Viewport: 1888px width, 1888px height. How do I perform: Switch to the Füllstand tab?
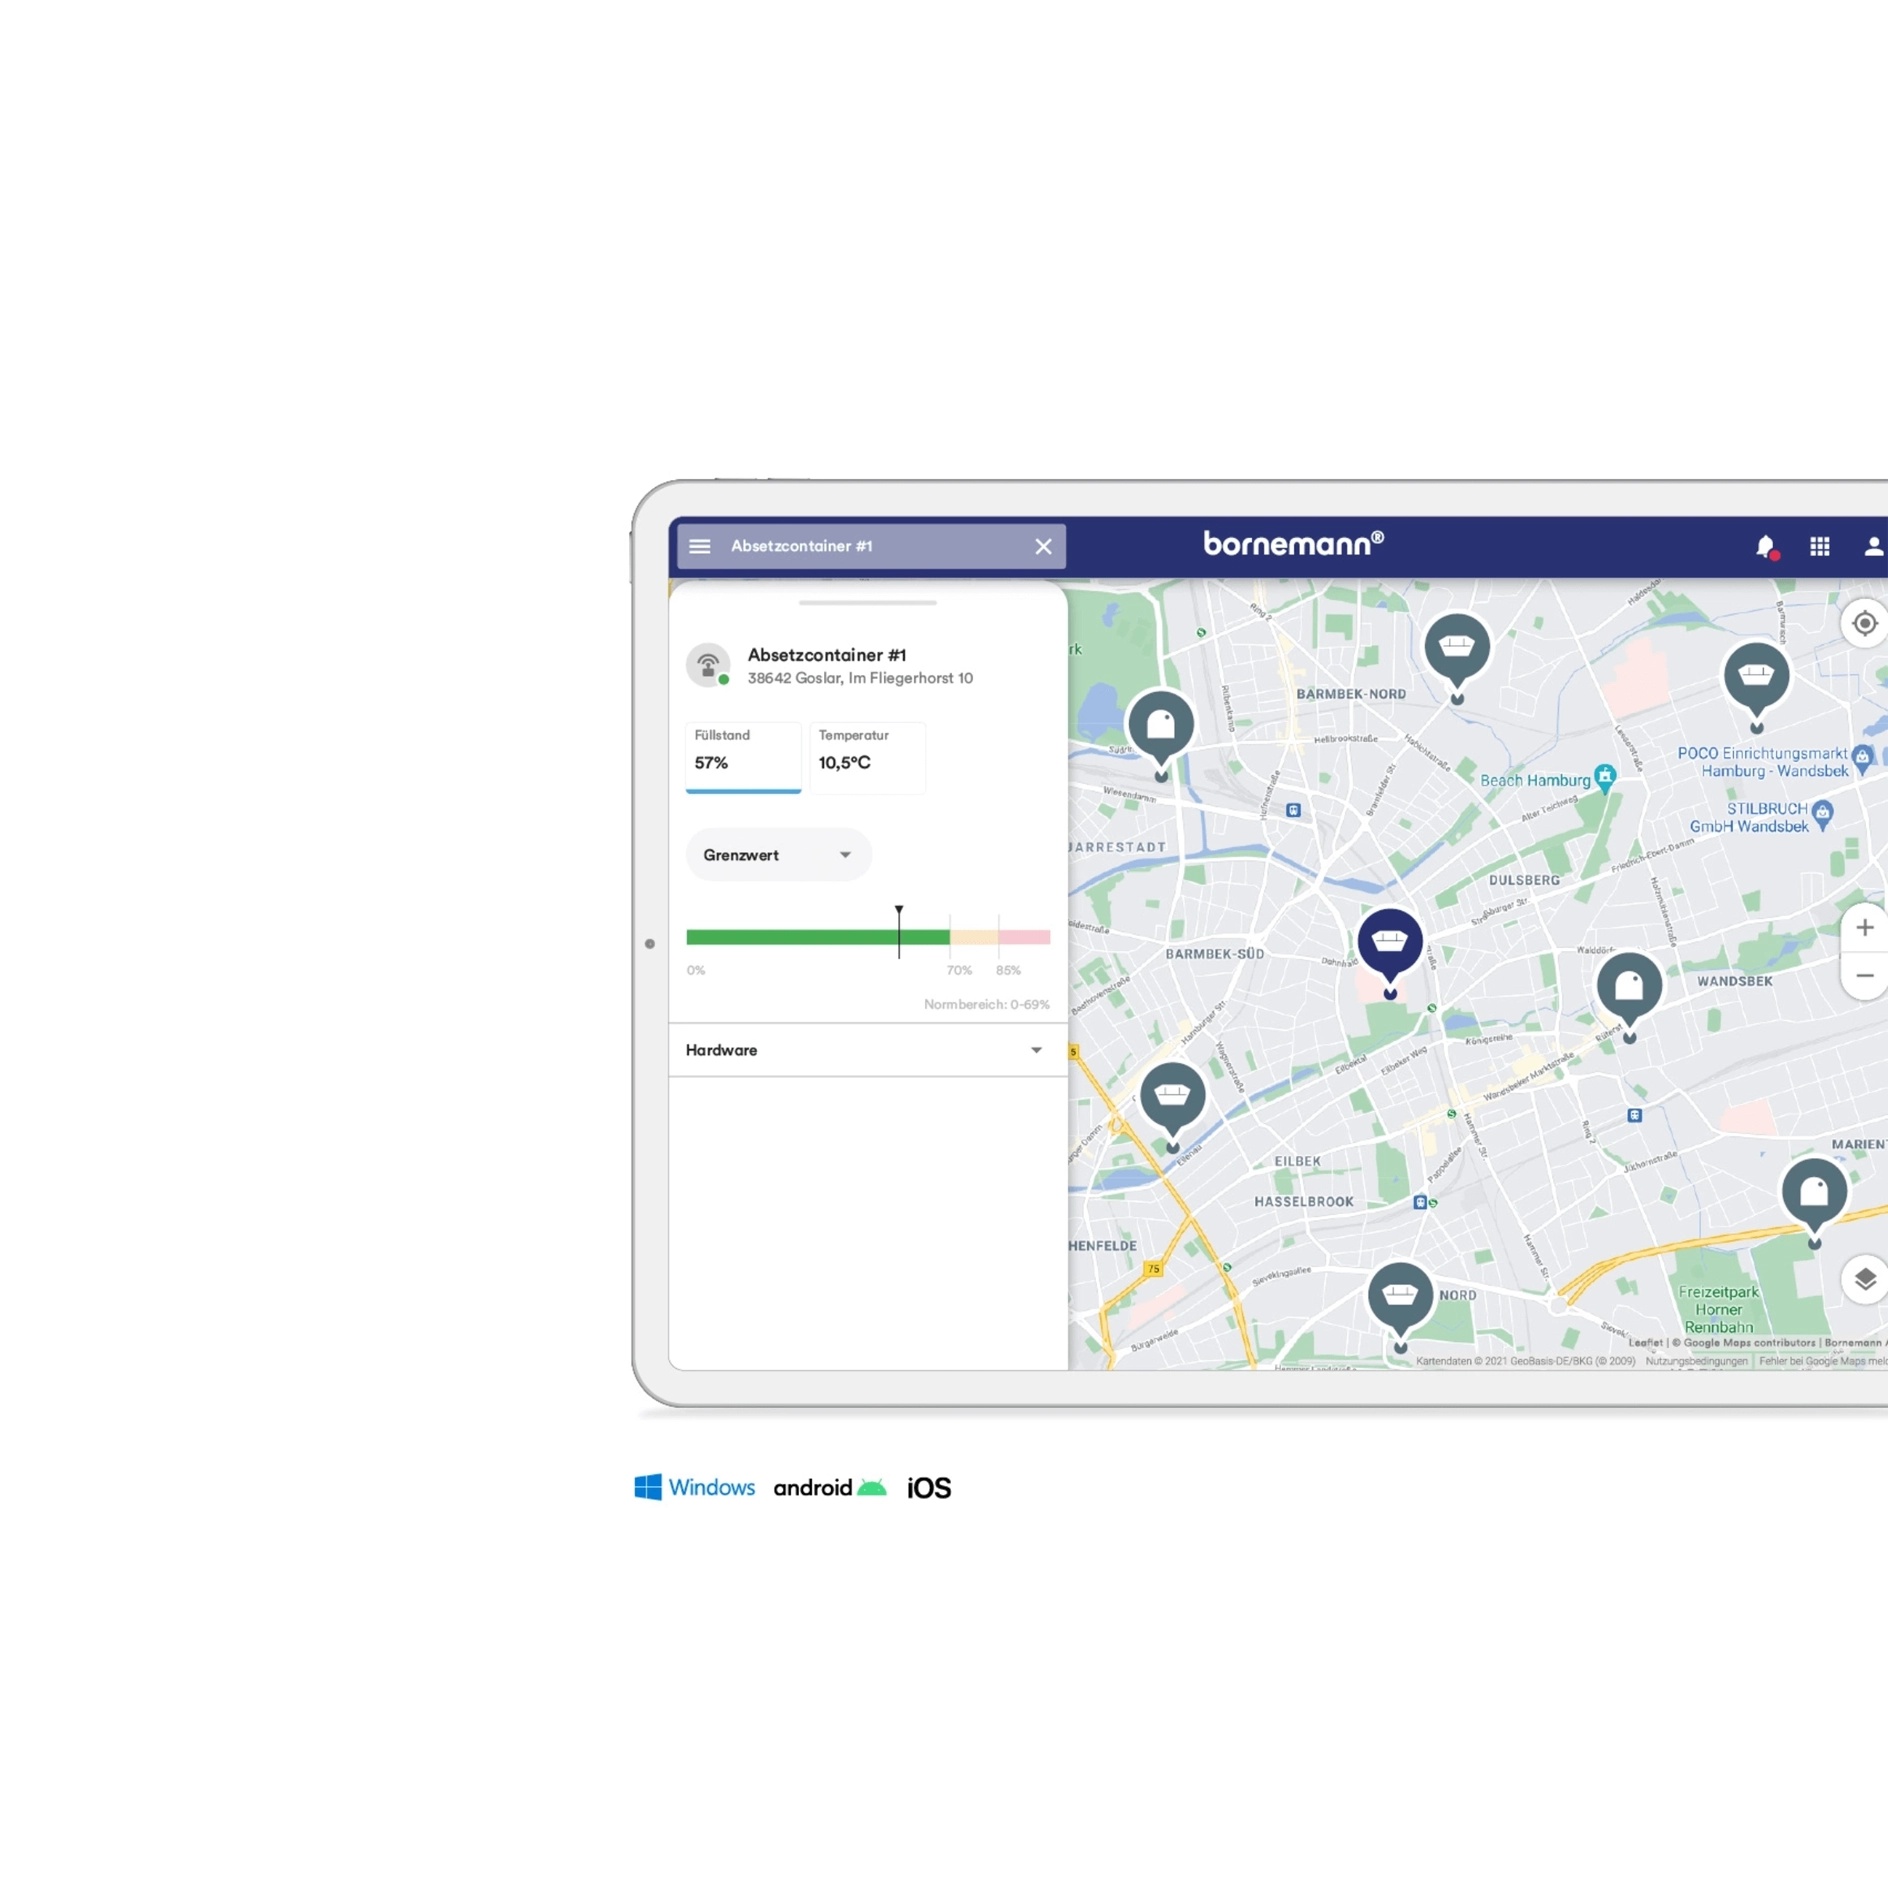pyautogui.click(x=743, y=757)
